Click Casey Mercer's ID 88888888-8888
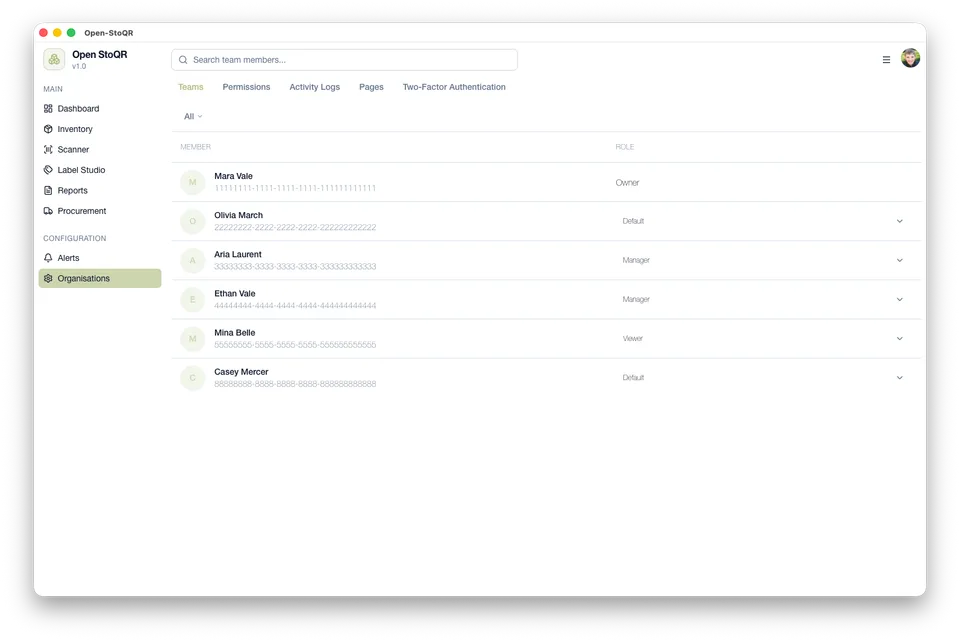 point(295,384)
